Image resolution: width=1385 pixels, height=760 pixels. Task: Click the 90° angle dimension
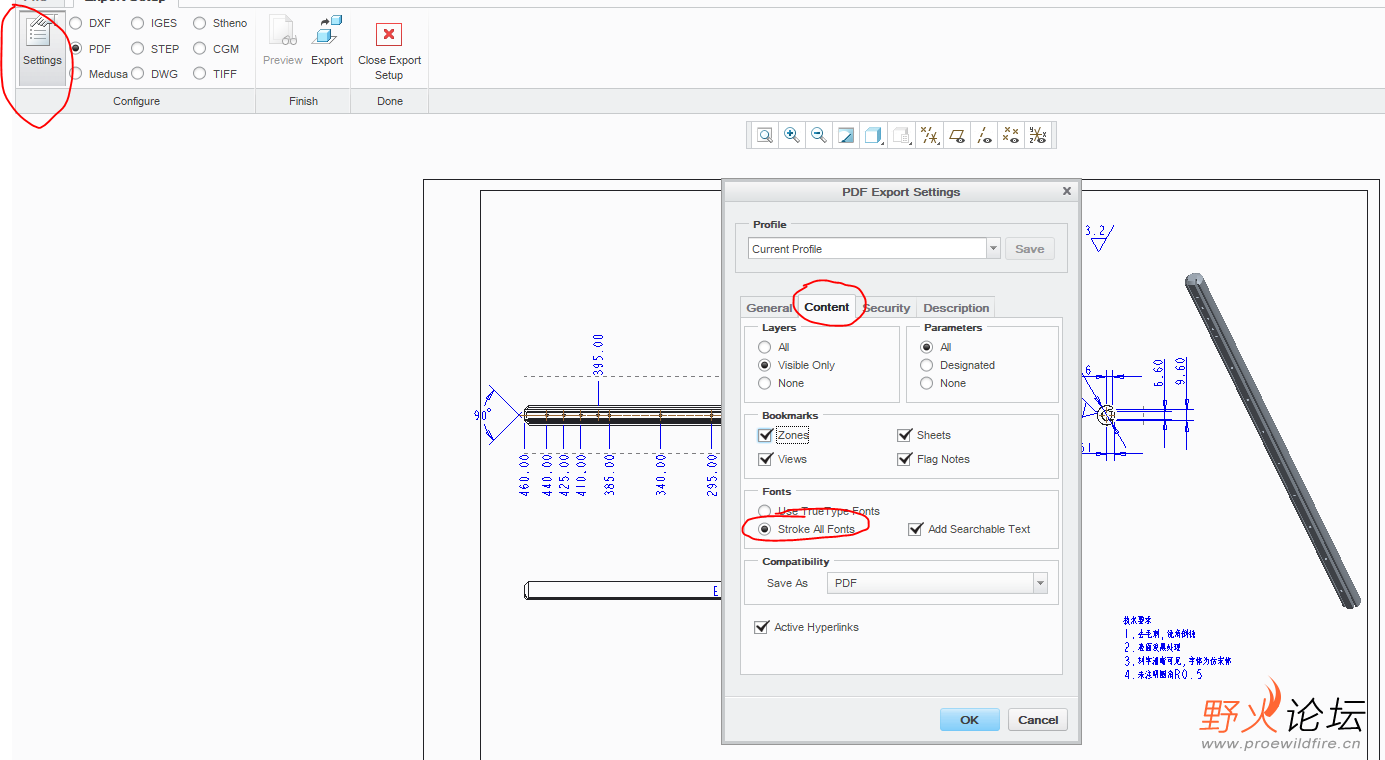tap(482, 414)
